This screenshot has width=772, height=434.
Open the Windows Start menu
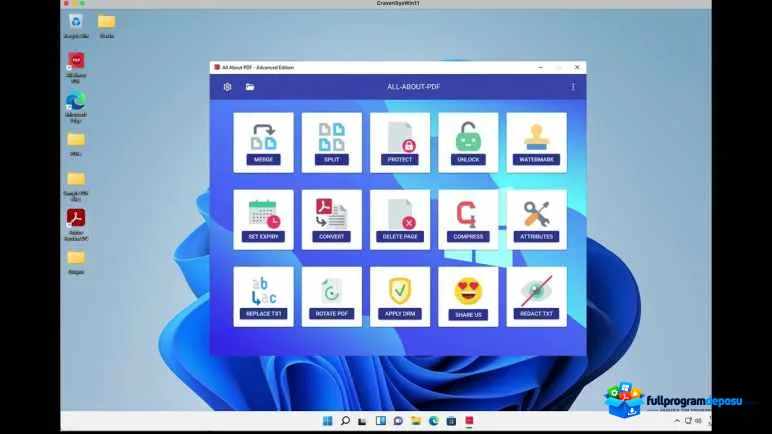(327, 421)
